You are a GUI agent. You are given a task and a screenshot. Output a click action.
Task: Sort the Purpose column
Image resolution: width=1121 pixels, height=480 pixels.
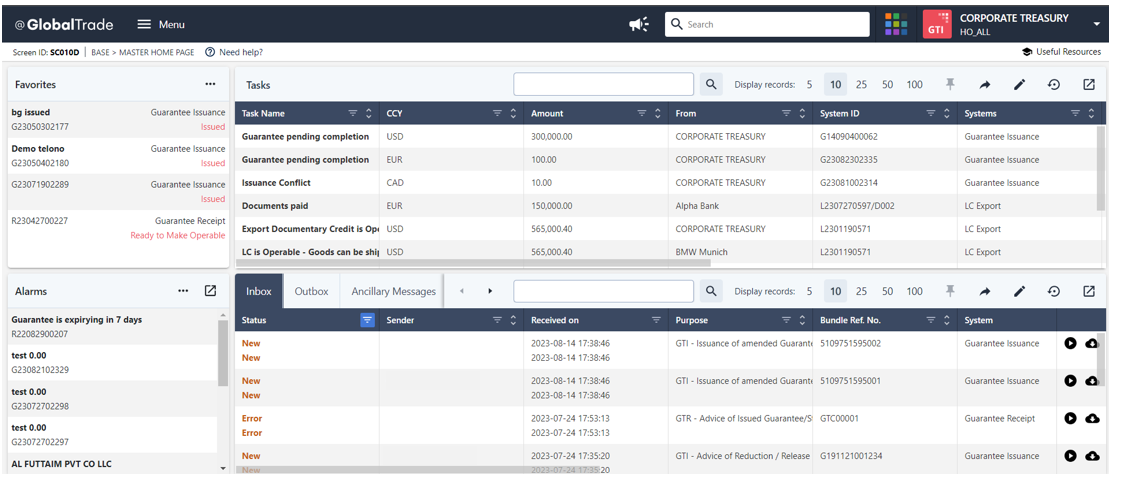802,320
